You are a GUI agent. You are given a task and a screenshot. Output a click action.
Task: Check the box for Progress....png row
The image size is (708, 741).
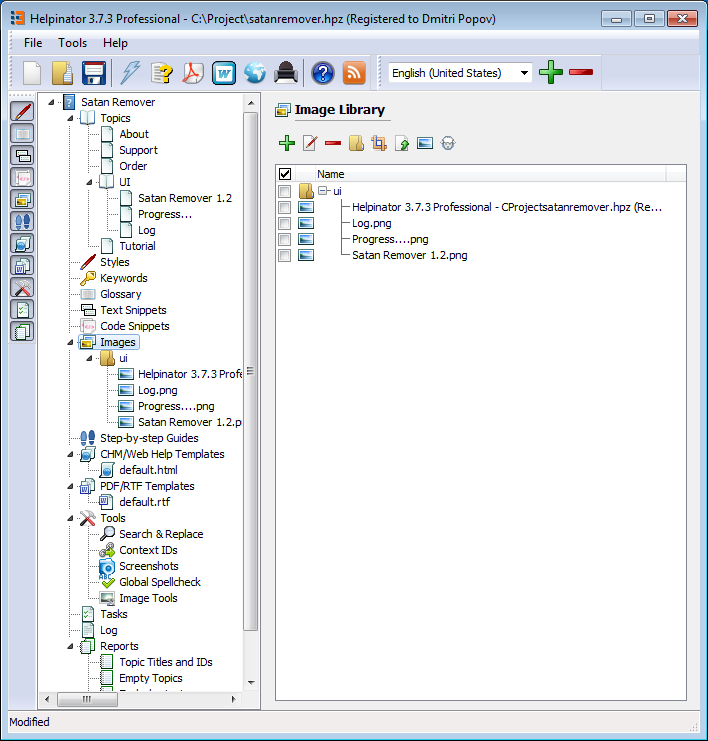click(x=285, y=239)
